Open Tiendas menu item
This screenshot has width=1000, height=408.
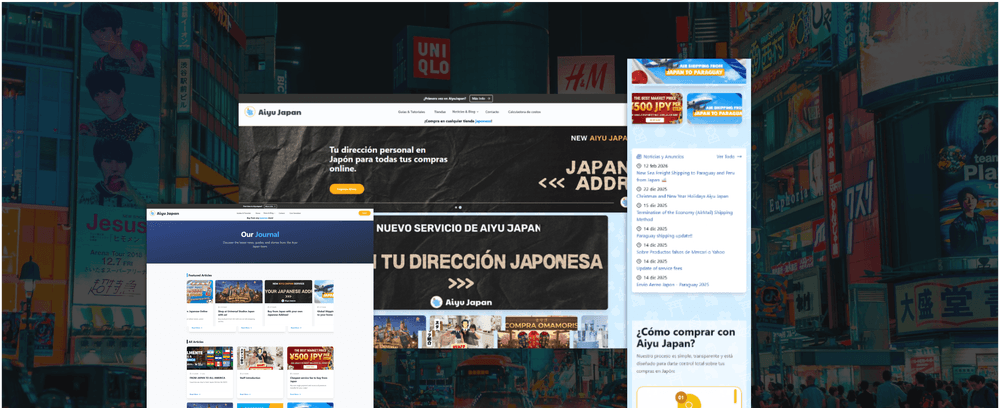pyautogui.click(x=440, y=112)
